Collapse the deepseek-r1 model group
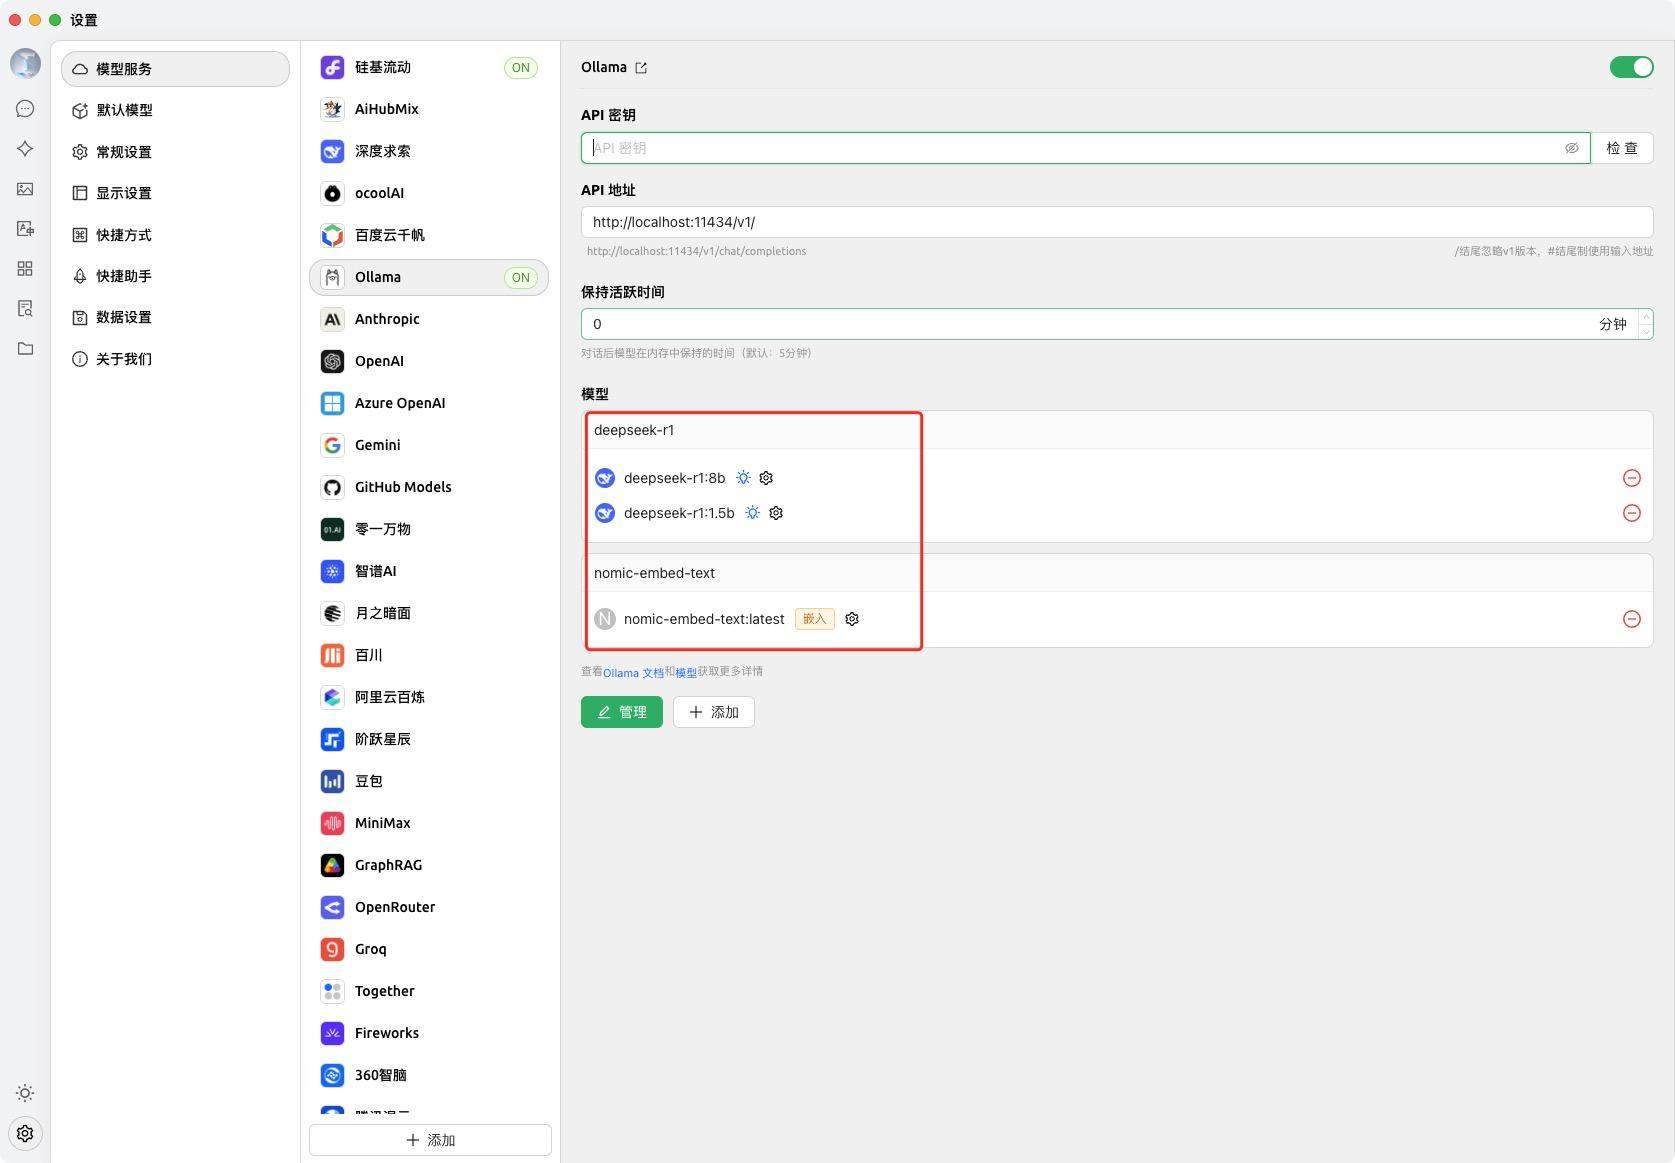 point(1117,430)
